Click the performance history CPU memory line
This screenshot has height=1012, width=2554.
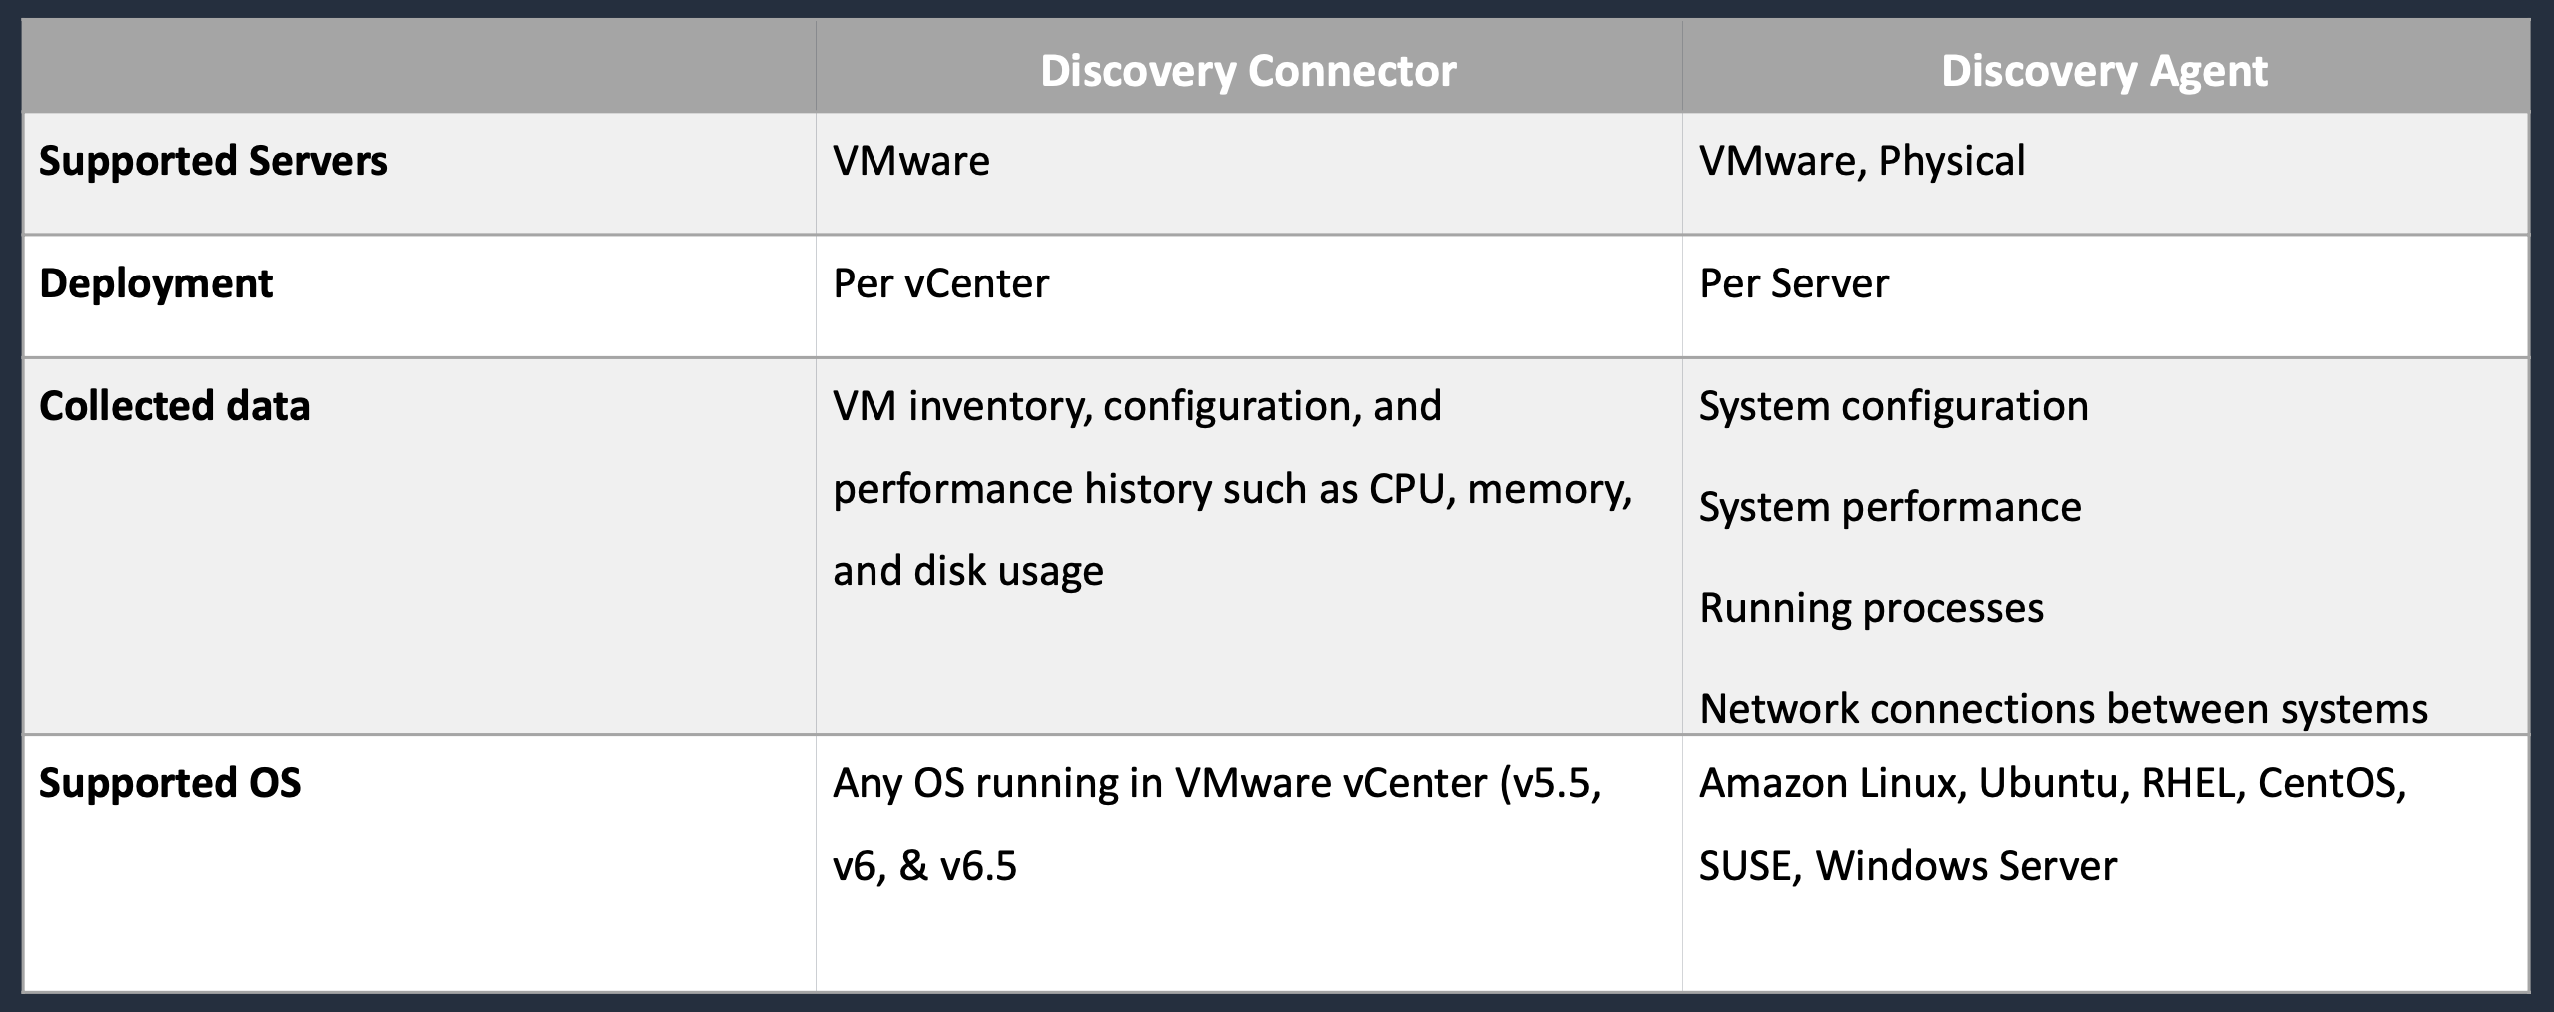point(1233,489)
